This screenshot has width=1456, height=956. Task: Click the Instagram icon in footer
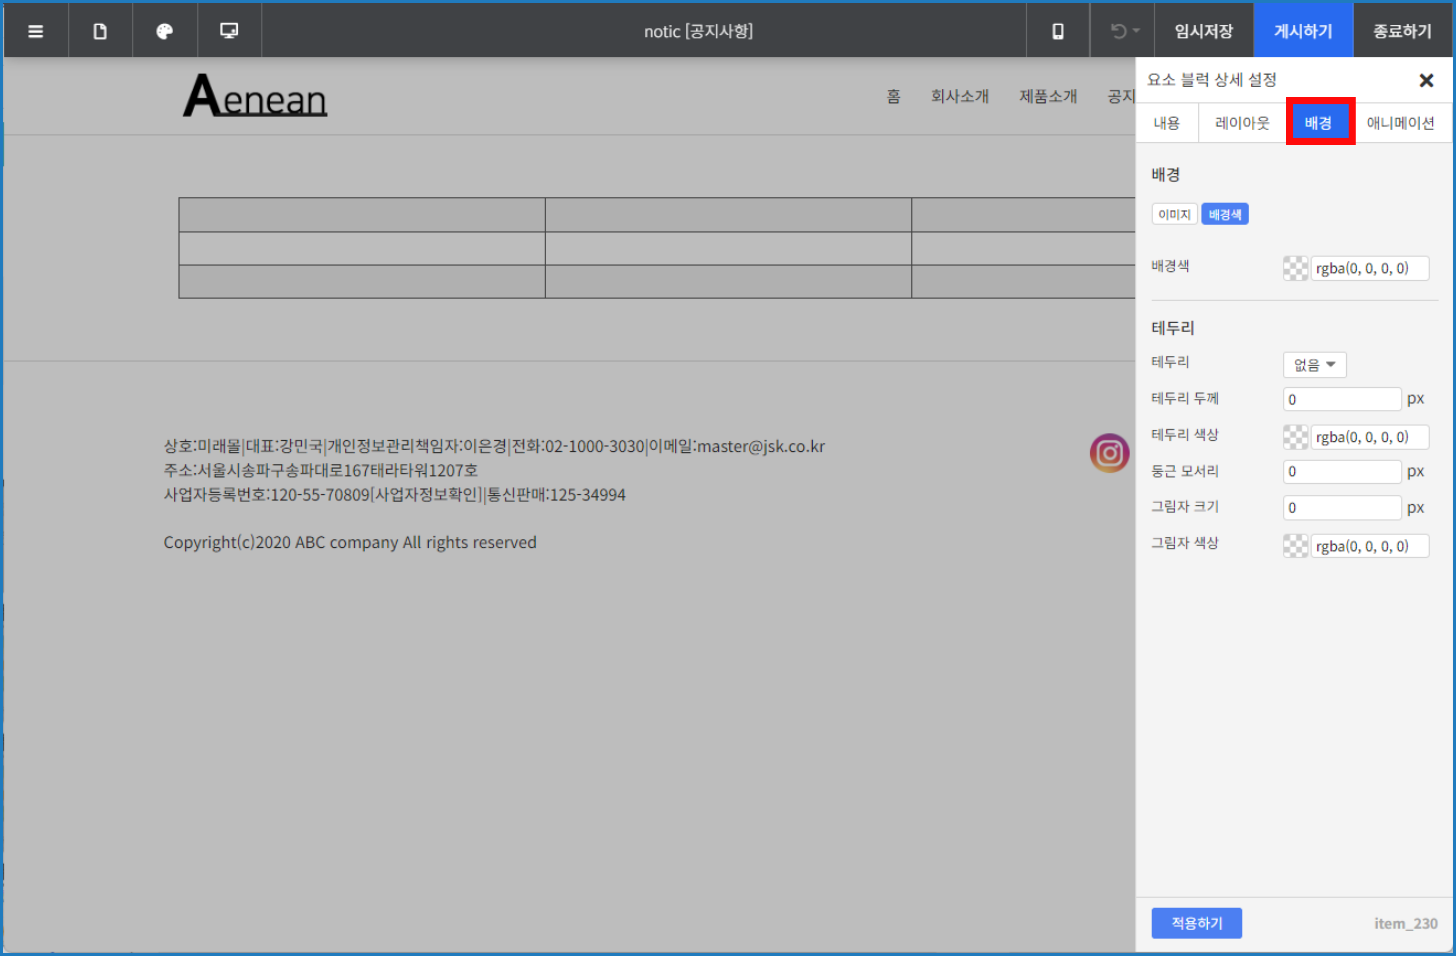pos(1109,454)
